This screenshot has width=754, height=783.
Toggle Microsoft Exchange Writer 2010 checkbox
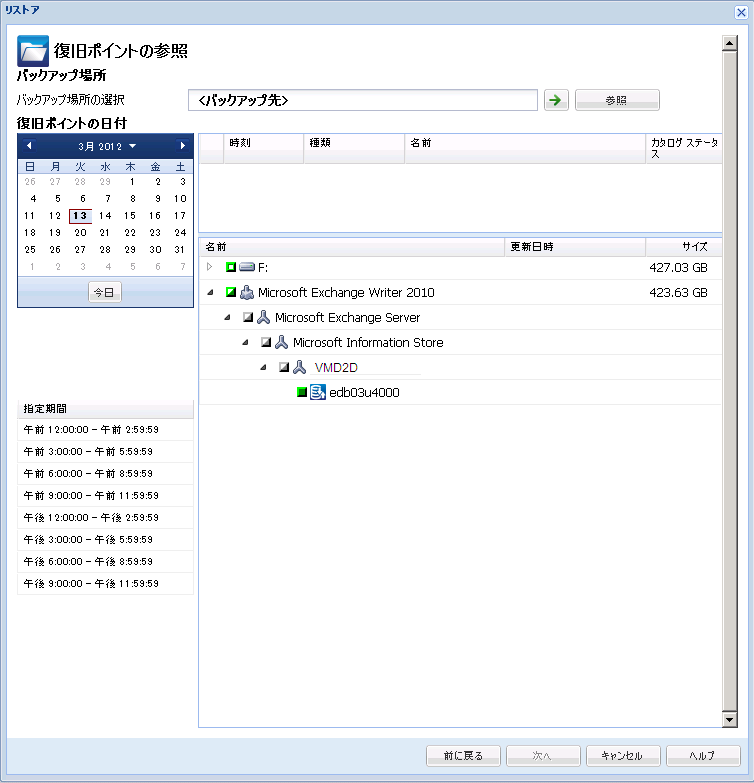[231, 292]
